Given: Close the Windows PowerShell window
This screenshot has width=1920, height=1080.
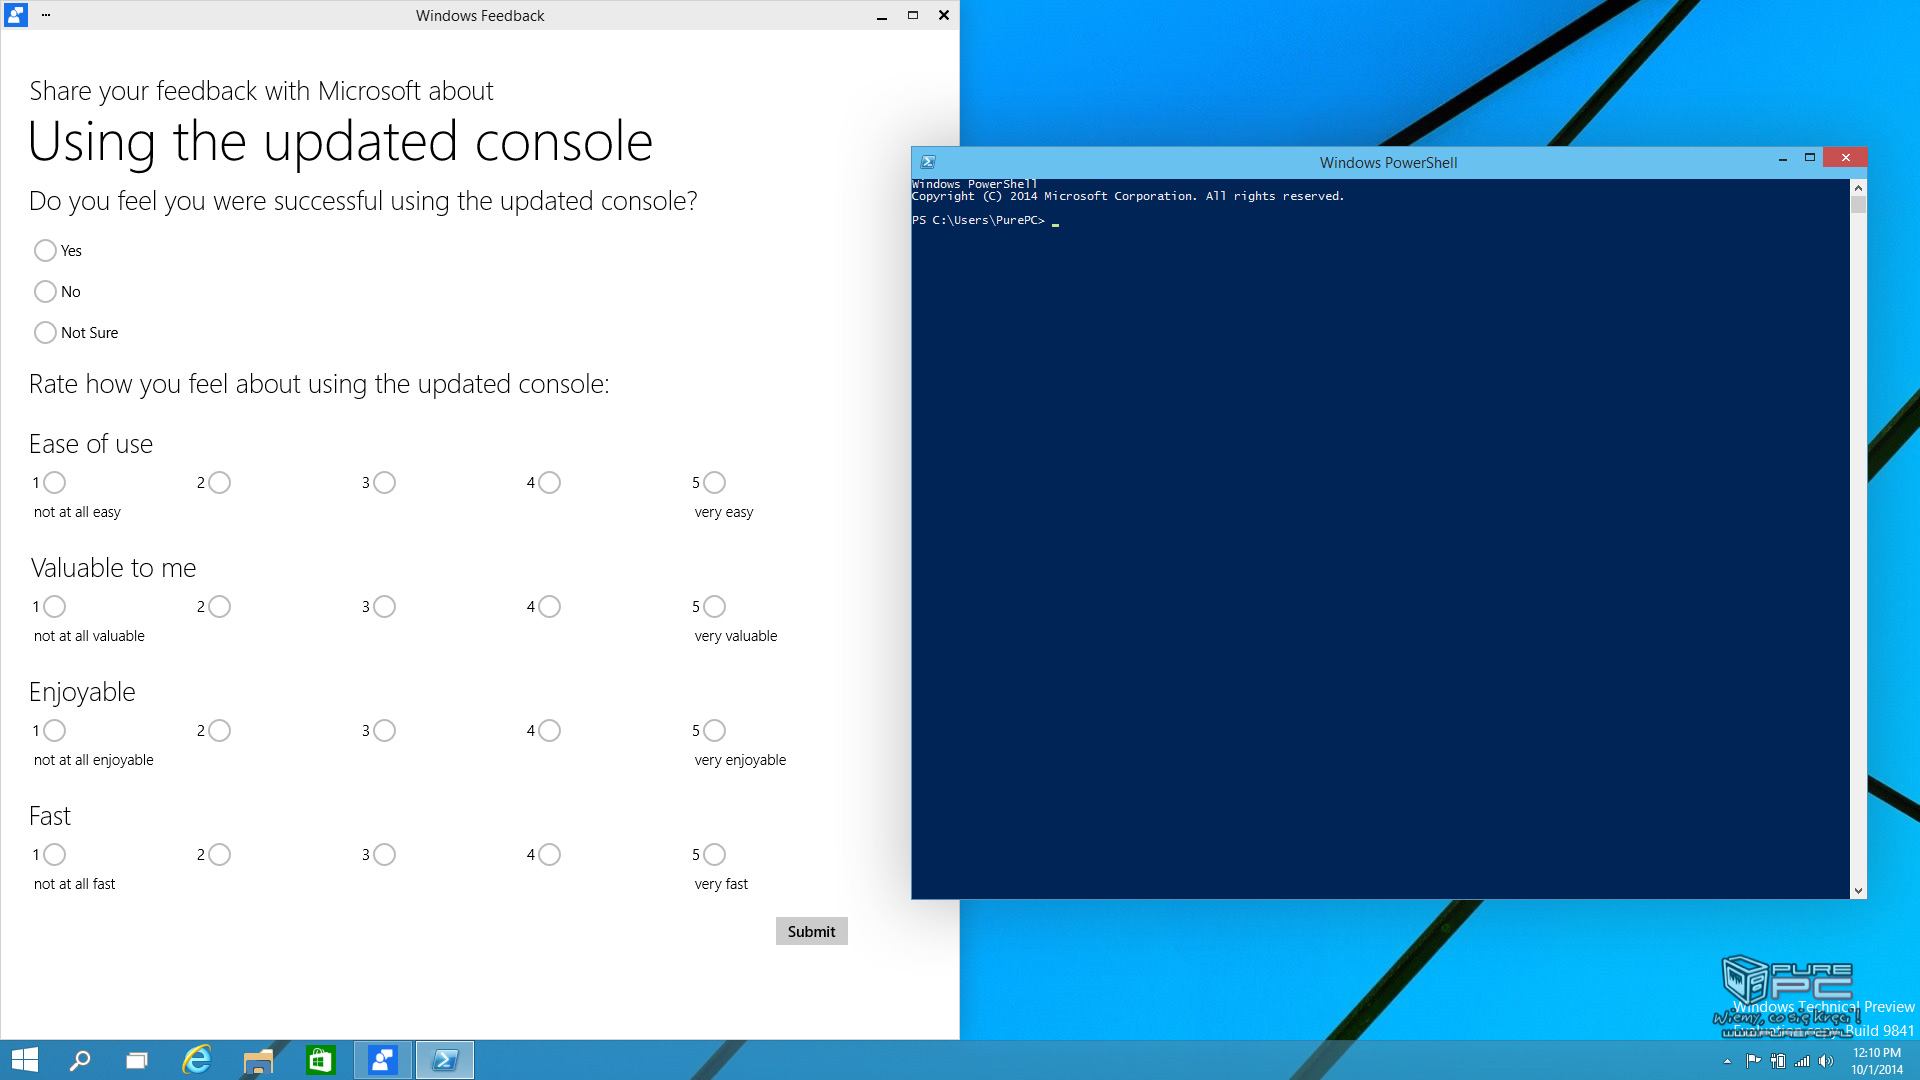Looking at the screenshot, I should click(x=1845, y=158).
